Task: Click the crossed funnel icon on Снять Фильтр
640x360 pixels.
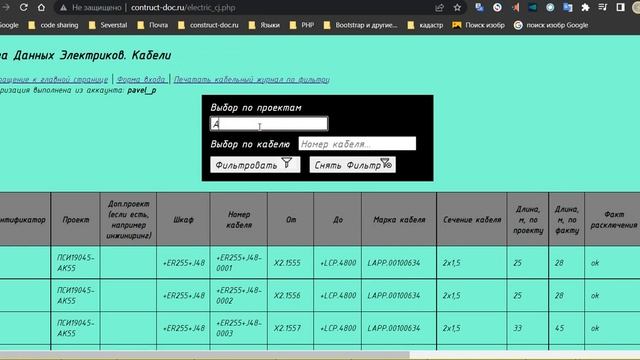Action: coord(386,163)
